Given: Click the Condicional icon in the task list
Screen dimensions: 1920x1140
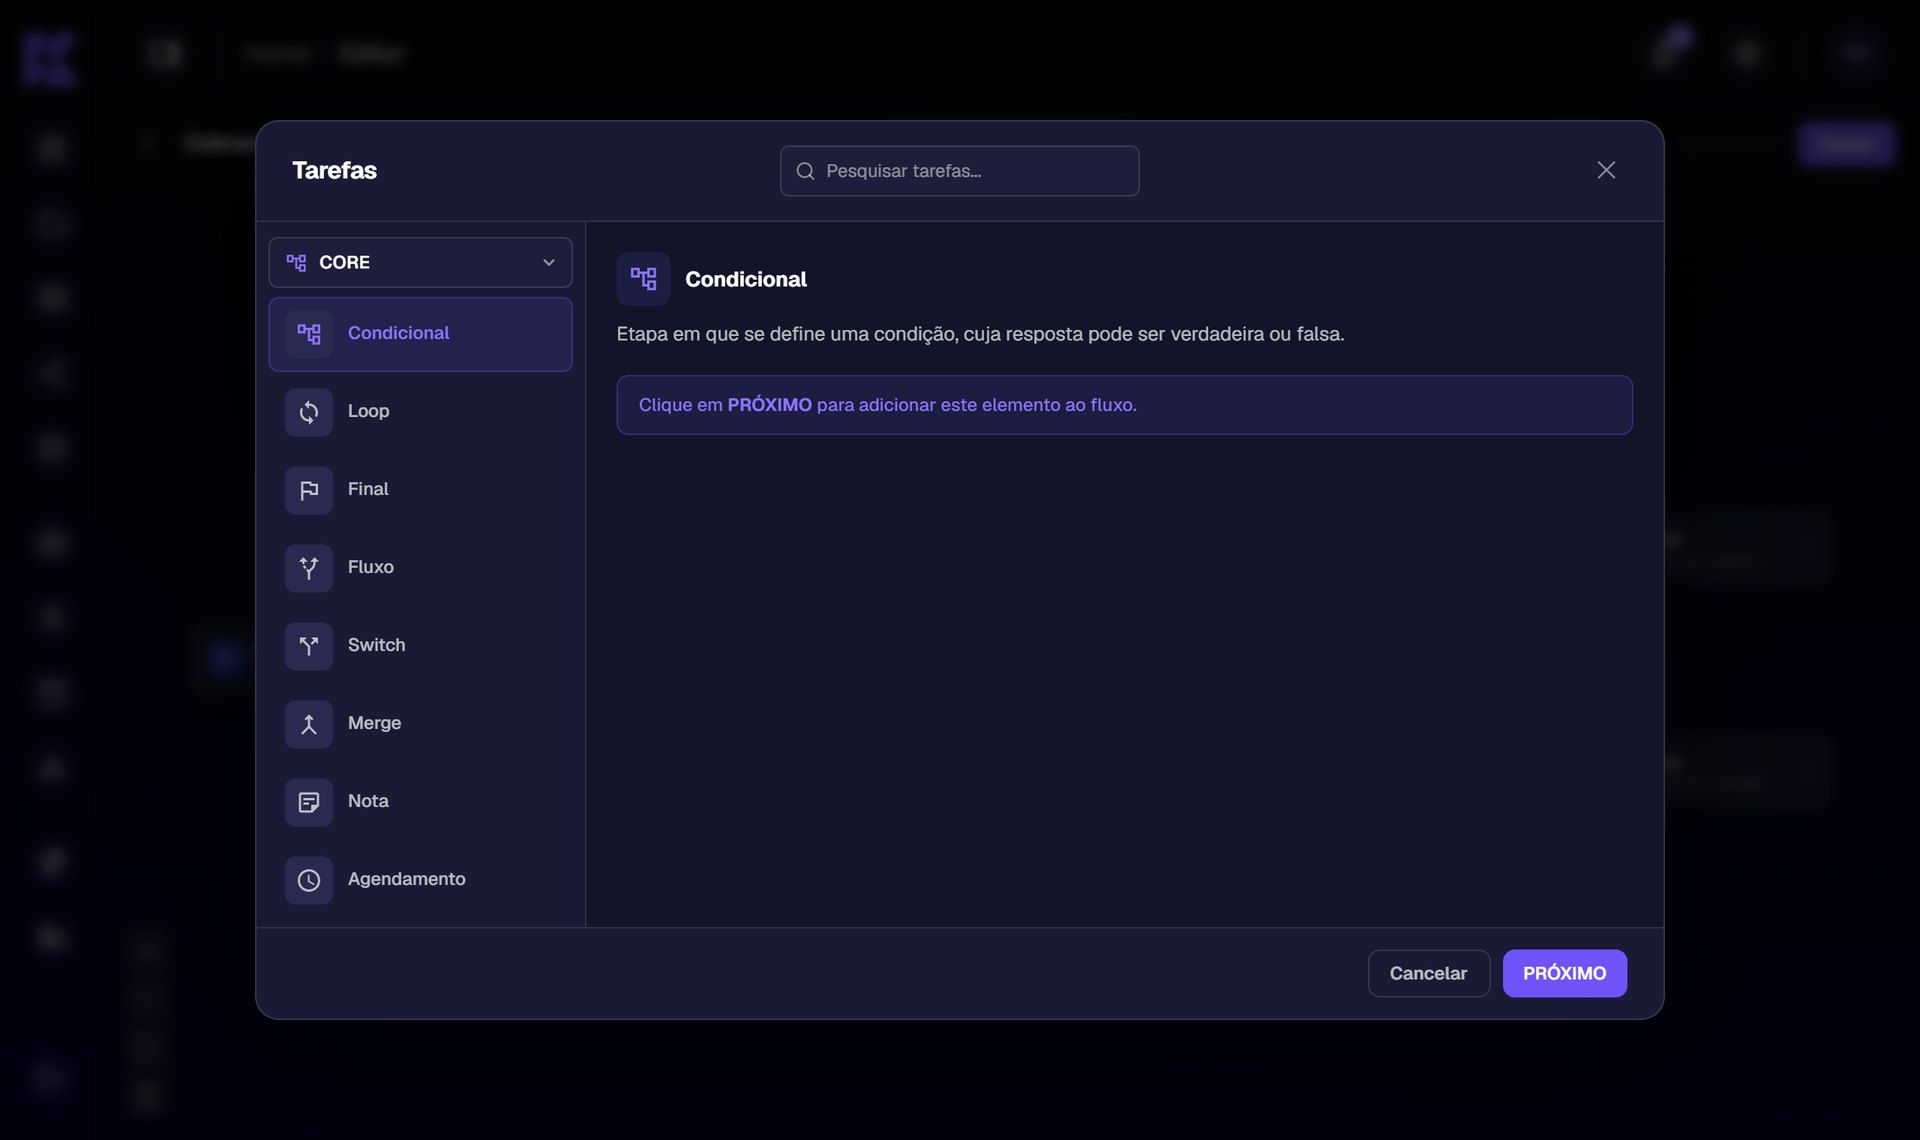Looking at the screenshot, I should coord(309,334).
